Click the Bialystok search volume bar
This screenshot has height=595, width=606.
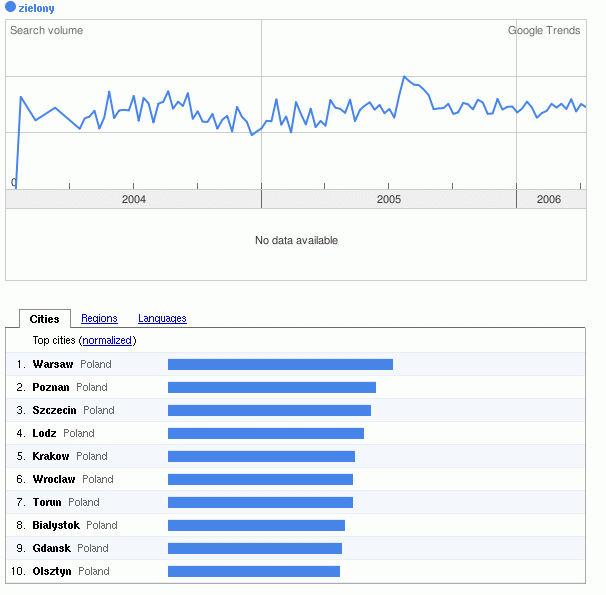point(256,525)
